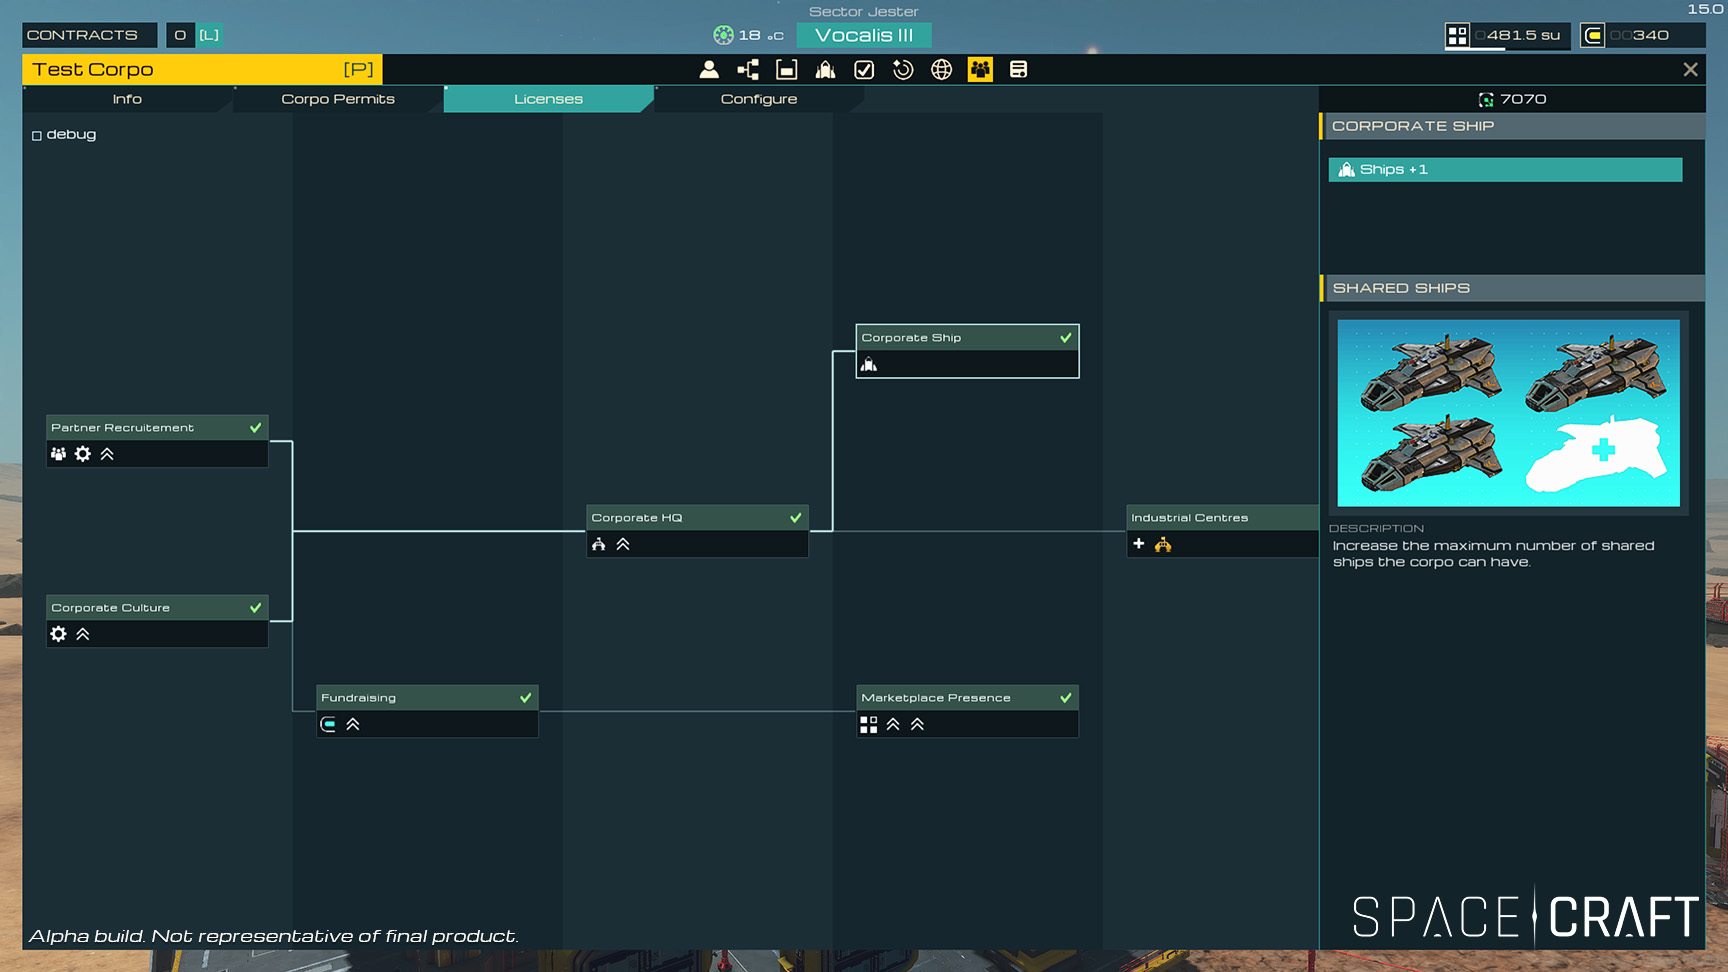Select the Corporate HQ license node

pos(697,531)
